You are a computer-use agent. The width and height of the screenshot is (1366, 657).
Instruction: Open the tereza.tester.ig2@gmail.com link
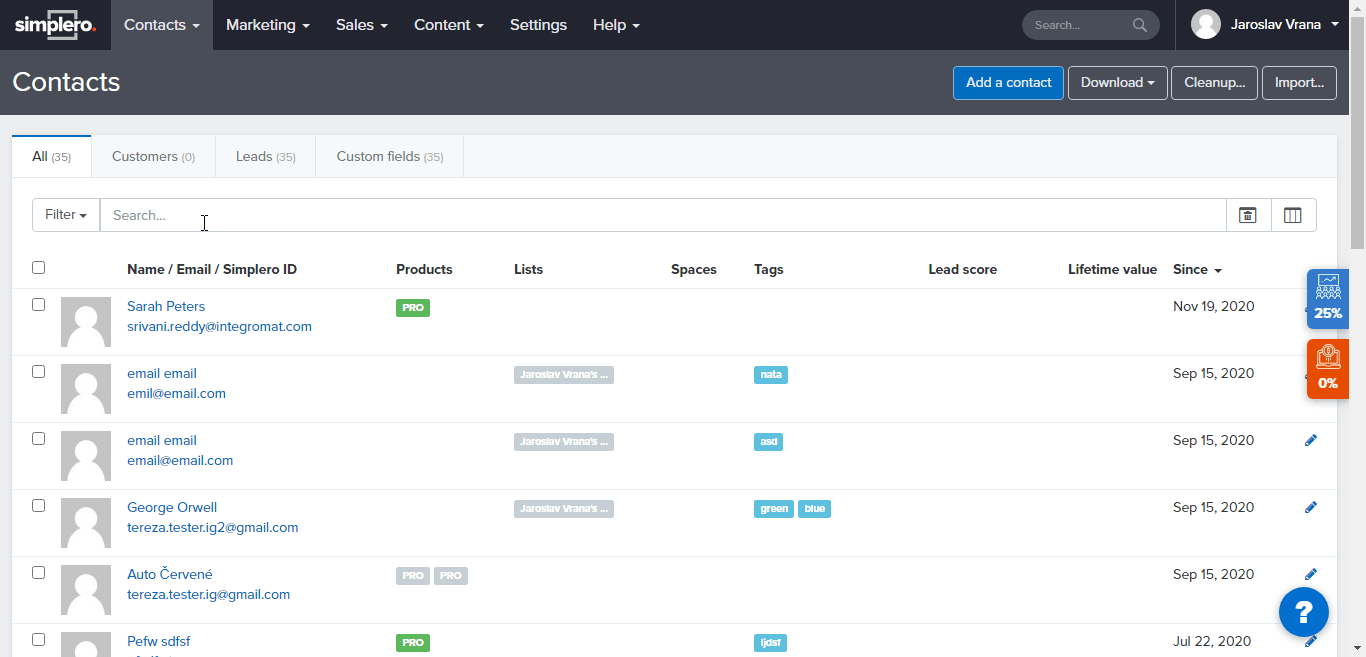(213, 527)
